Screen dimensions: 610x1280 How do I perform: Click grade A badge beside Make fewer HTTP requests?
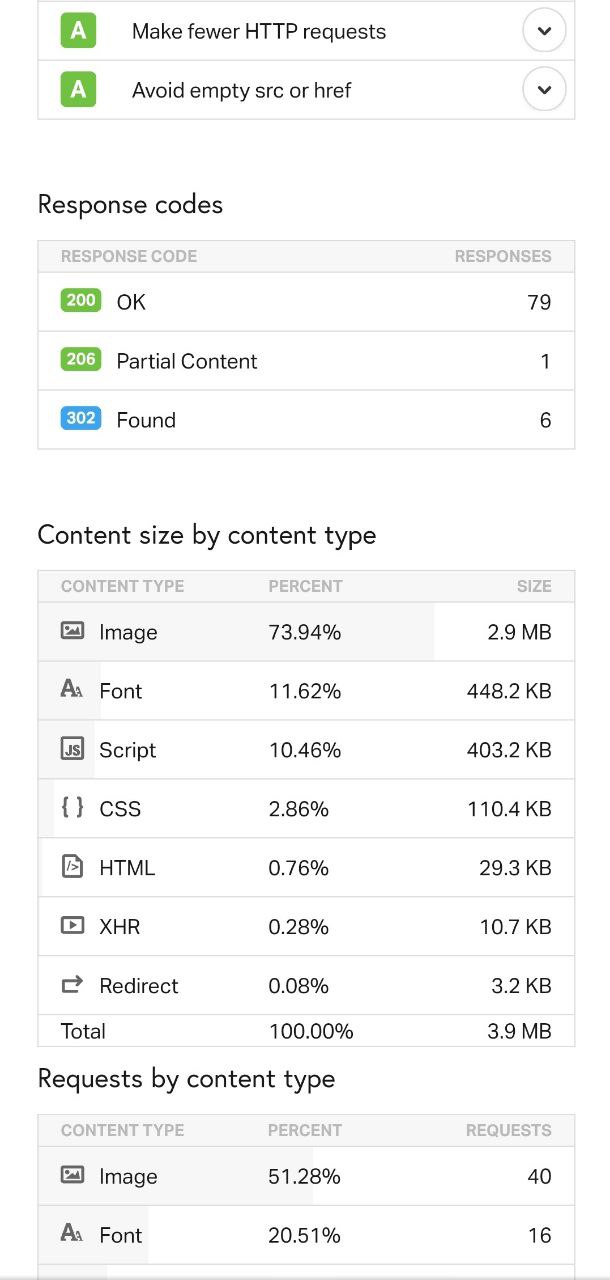78,31
